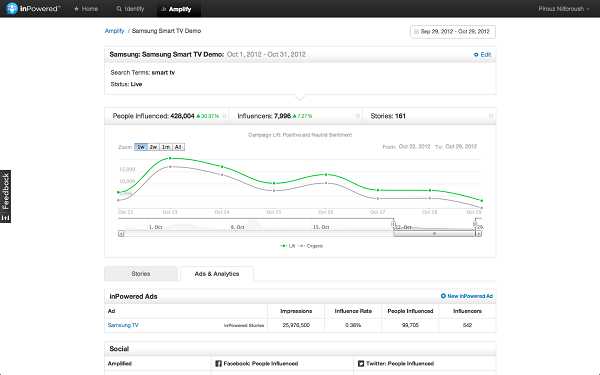Click the Influence Rate column header
This screenshot has height=375, width=600.
coord(353,311)
